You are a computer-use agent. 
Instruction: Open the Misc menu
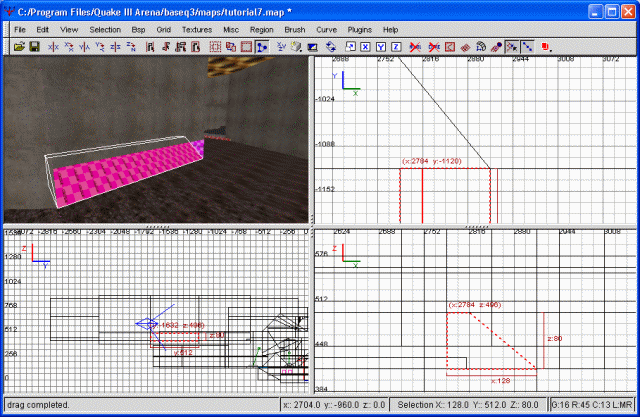[231, 30]
